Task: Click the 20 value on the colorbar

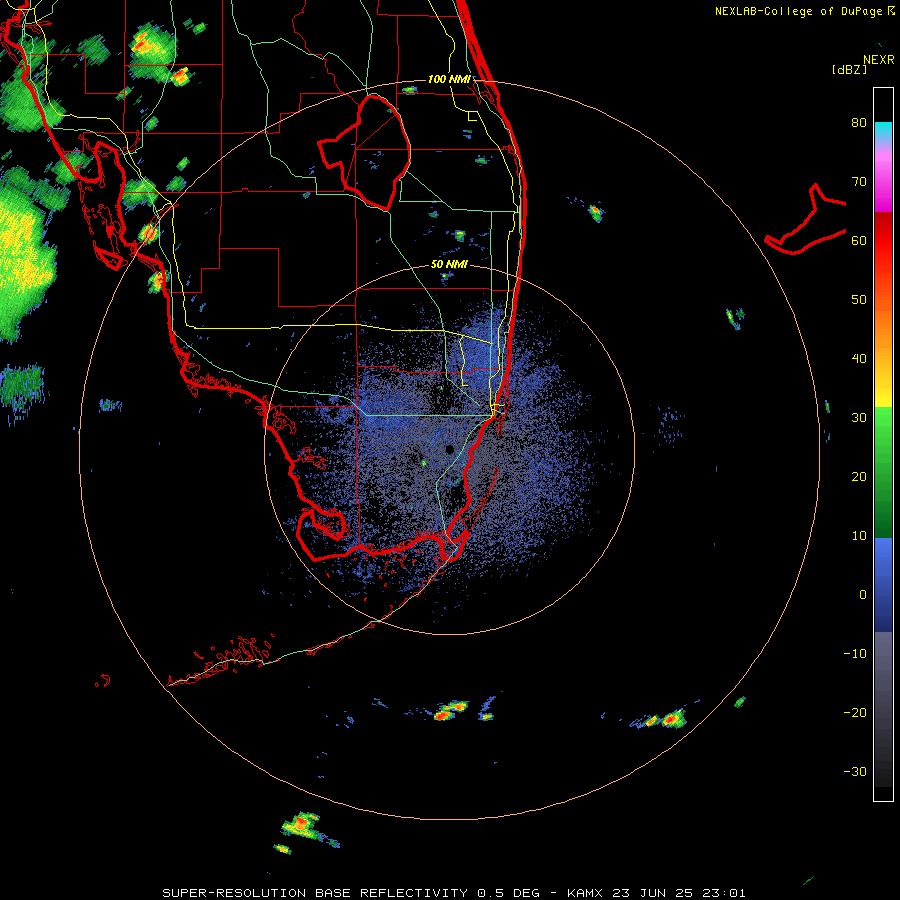Action: 859,477
